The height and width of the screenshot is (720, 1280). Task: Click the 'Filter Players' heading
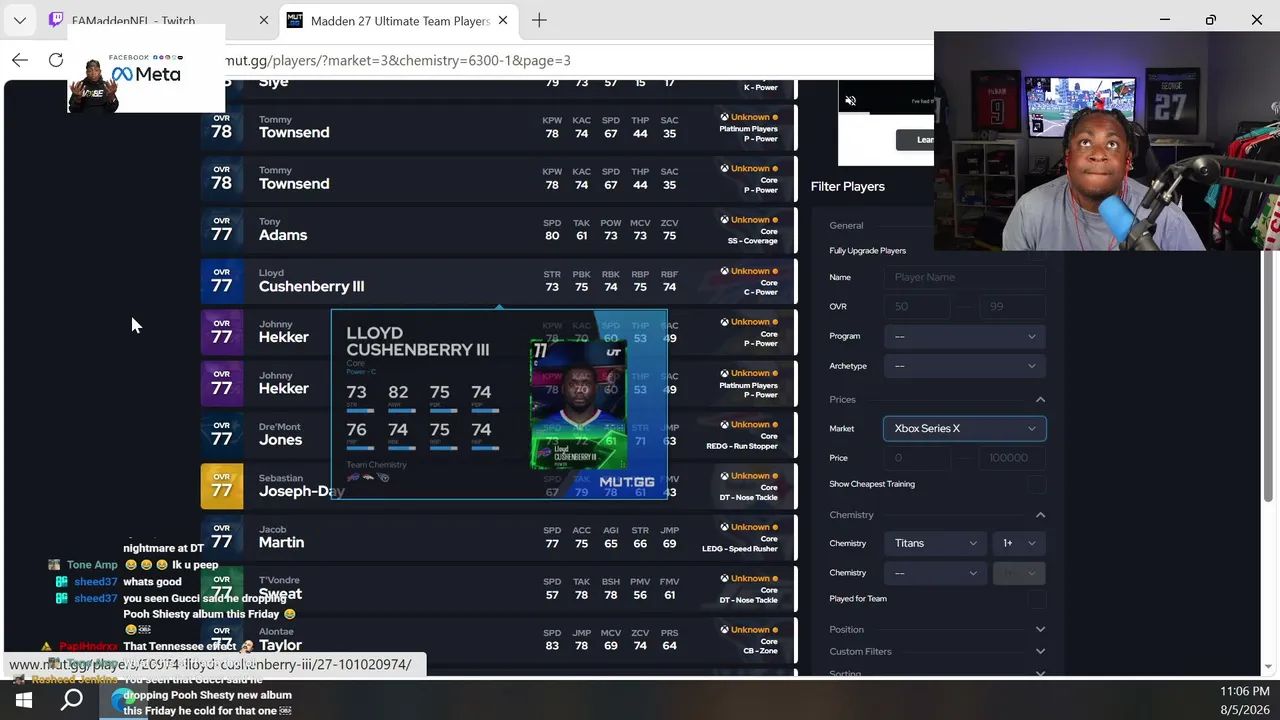pyautogui.click(x=848, y=186)
